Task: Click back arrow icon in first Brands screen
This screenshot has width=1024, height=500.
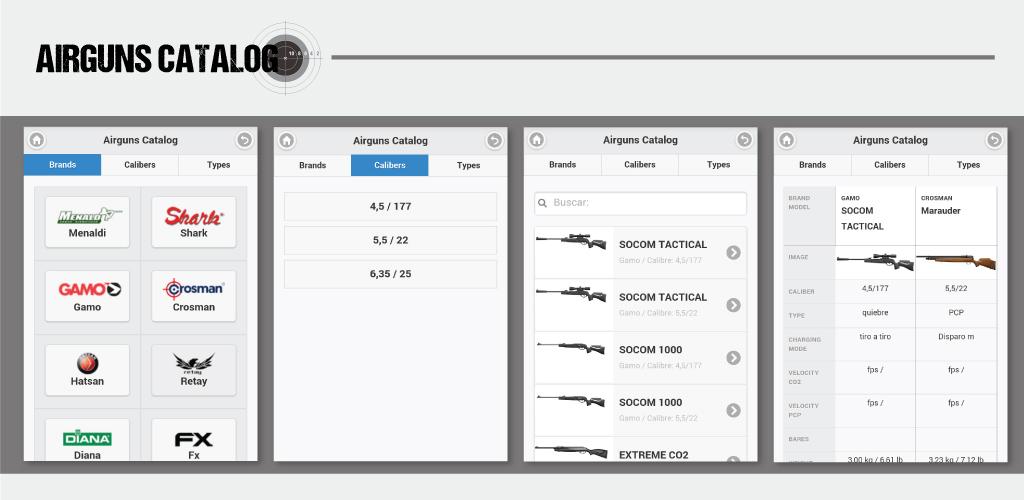Action: (x=244, y=140)
